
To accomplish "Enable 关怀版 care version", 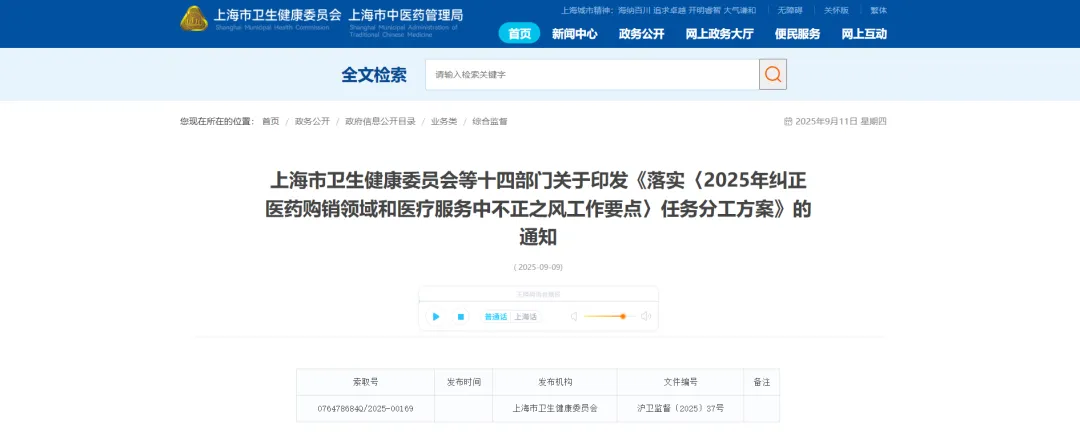I will (x=835, y=10).
